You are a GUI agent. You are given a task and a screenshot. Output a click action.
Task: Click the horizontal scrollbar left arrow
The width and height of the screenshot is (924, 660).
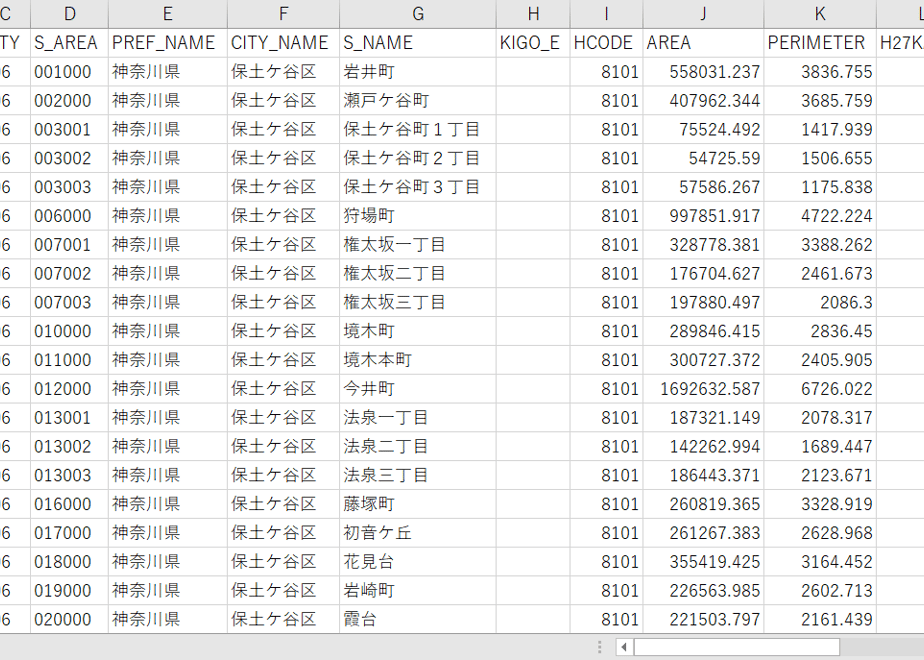pyautogui.click(x=624, y=647)
